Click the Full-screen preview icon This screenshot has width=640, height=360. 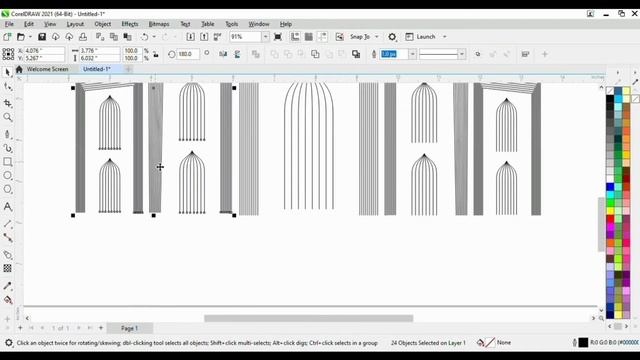[x=278, y=37]
